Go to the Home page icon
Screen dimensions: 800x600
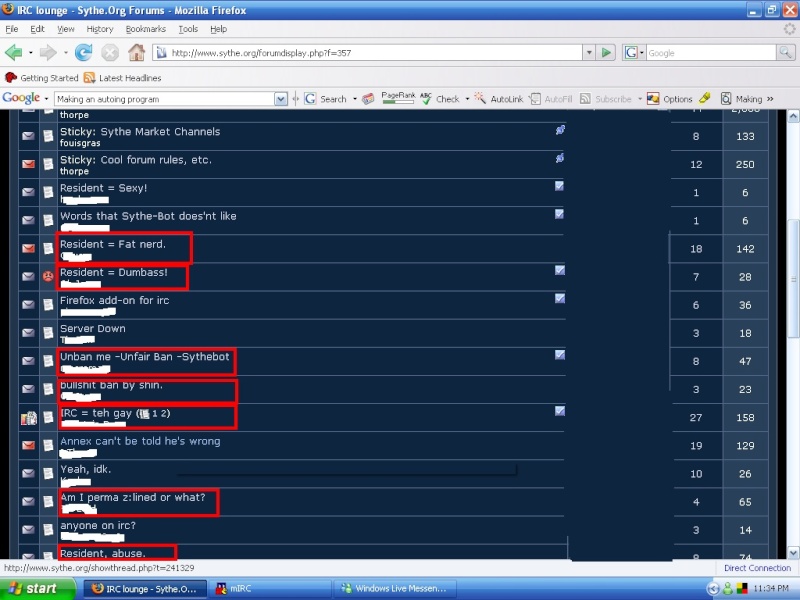136,53
